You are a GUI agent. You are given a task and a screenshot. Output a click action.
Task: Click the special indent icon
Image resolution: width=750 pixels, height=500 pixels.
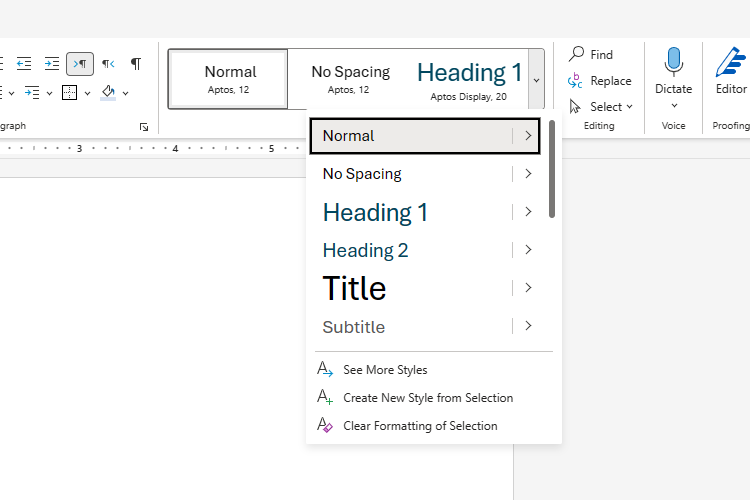[x=32, y=92]
